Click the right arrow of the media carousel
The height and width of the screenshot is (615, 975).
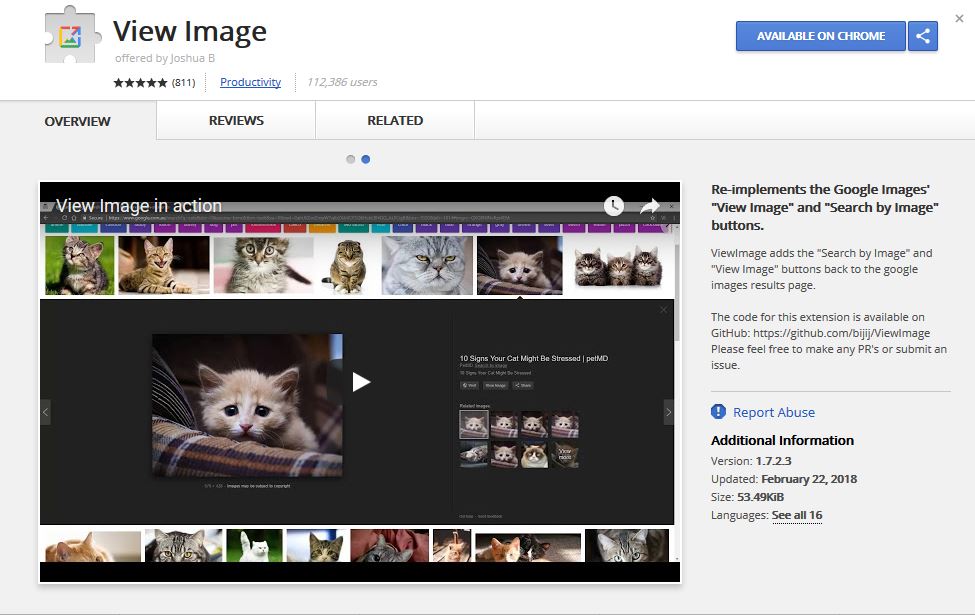click(669, 410)
